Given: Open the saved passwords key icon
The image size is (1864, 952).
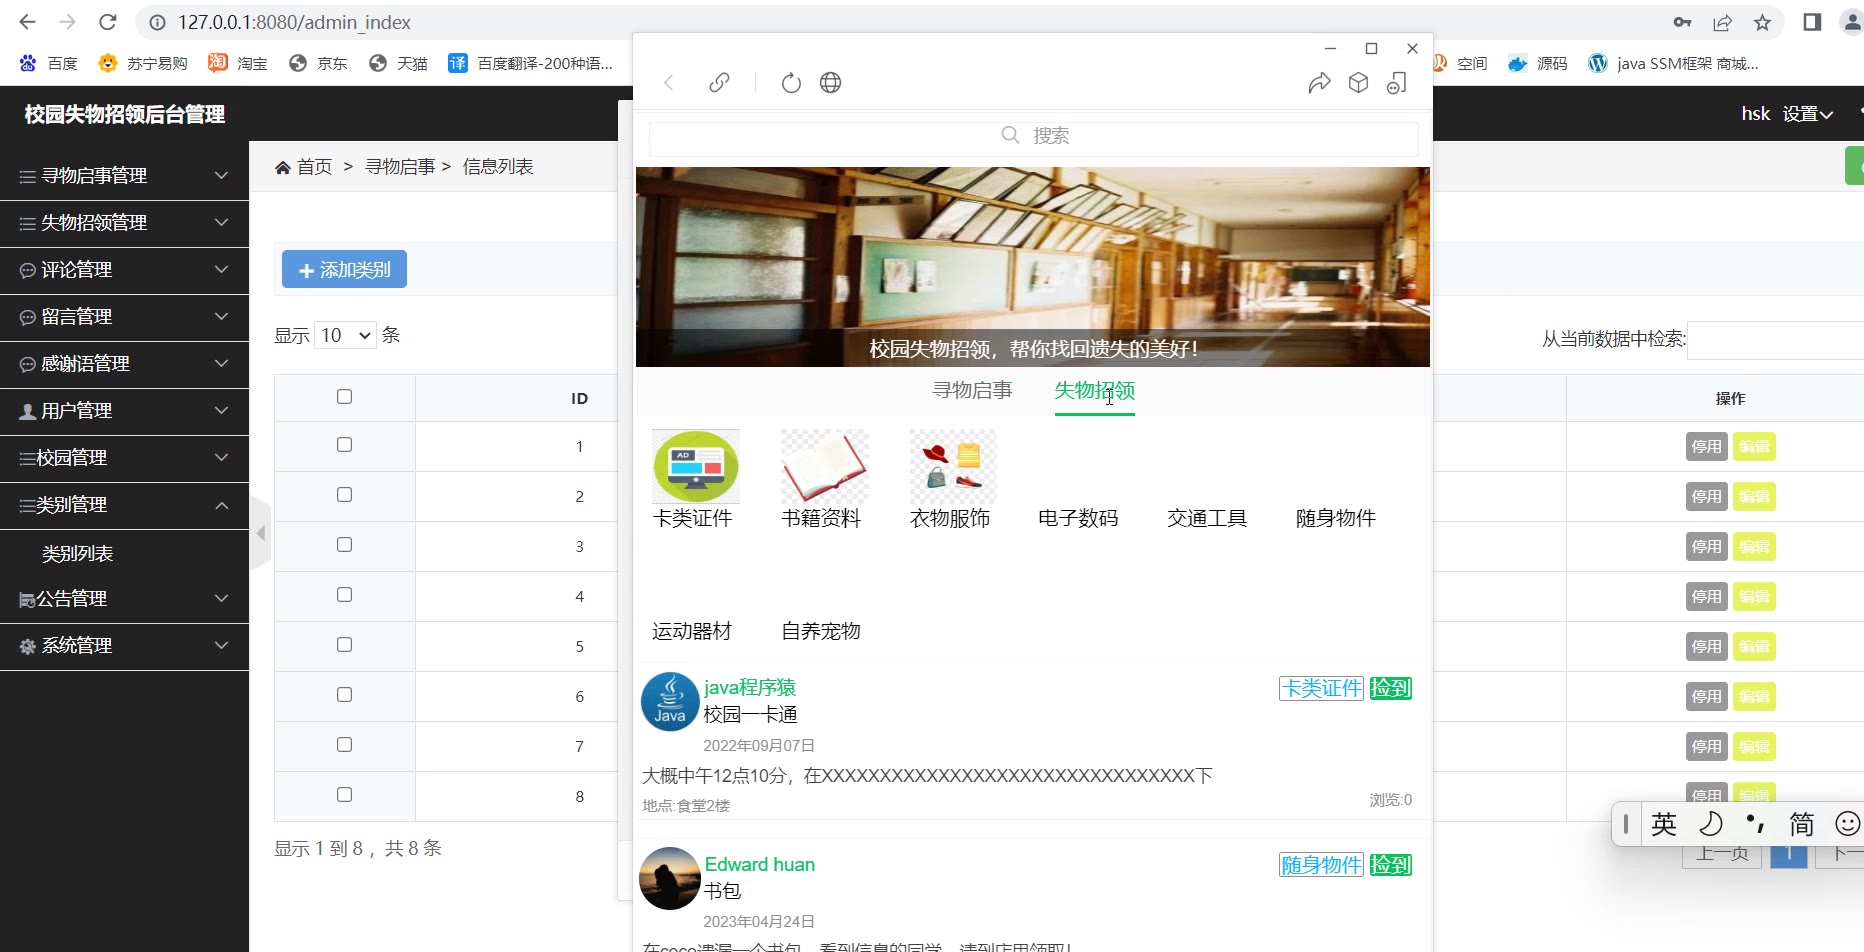Looking at the screenshot, I should point(1682,22).
